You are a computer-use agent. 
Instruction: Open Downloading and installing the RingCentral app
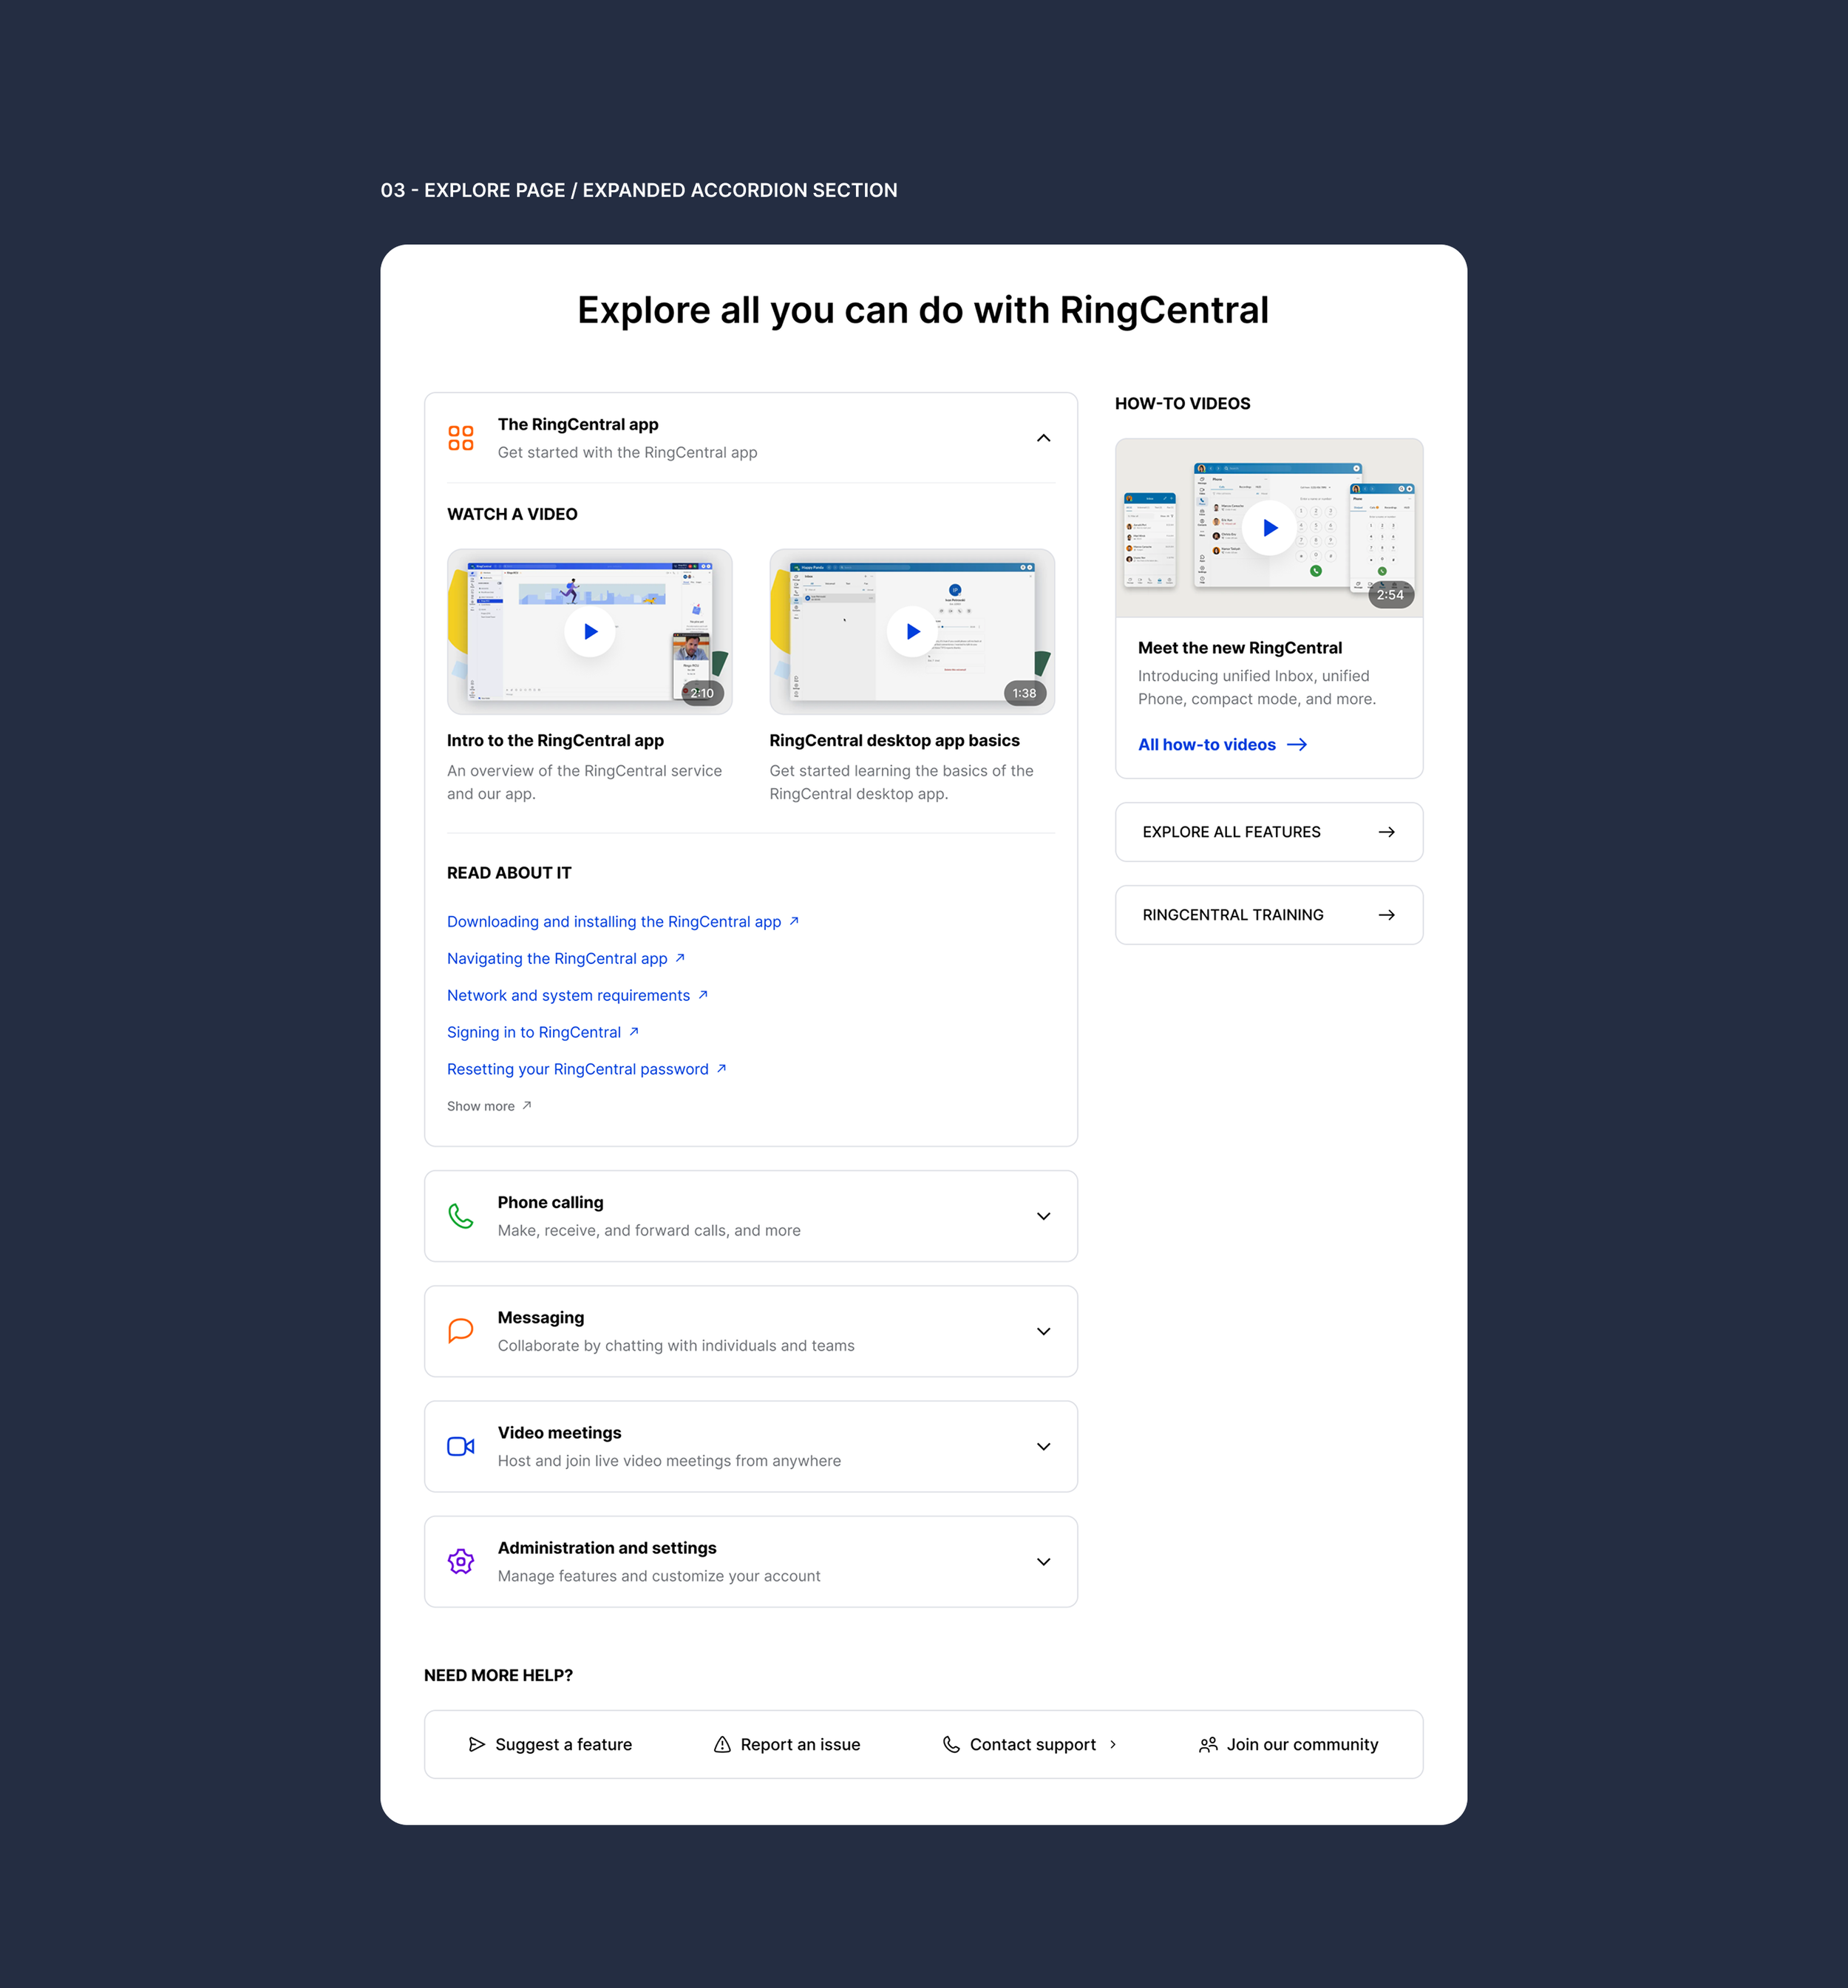click(614, 922)
